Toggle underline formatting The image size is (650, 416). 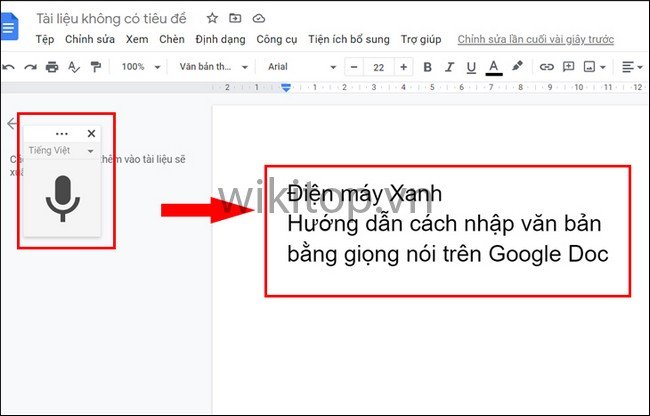471,67
